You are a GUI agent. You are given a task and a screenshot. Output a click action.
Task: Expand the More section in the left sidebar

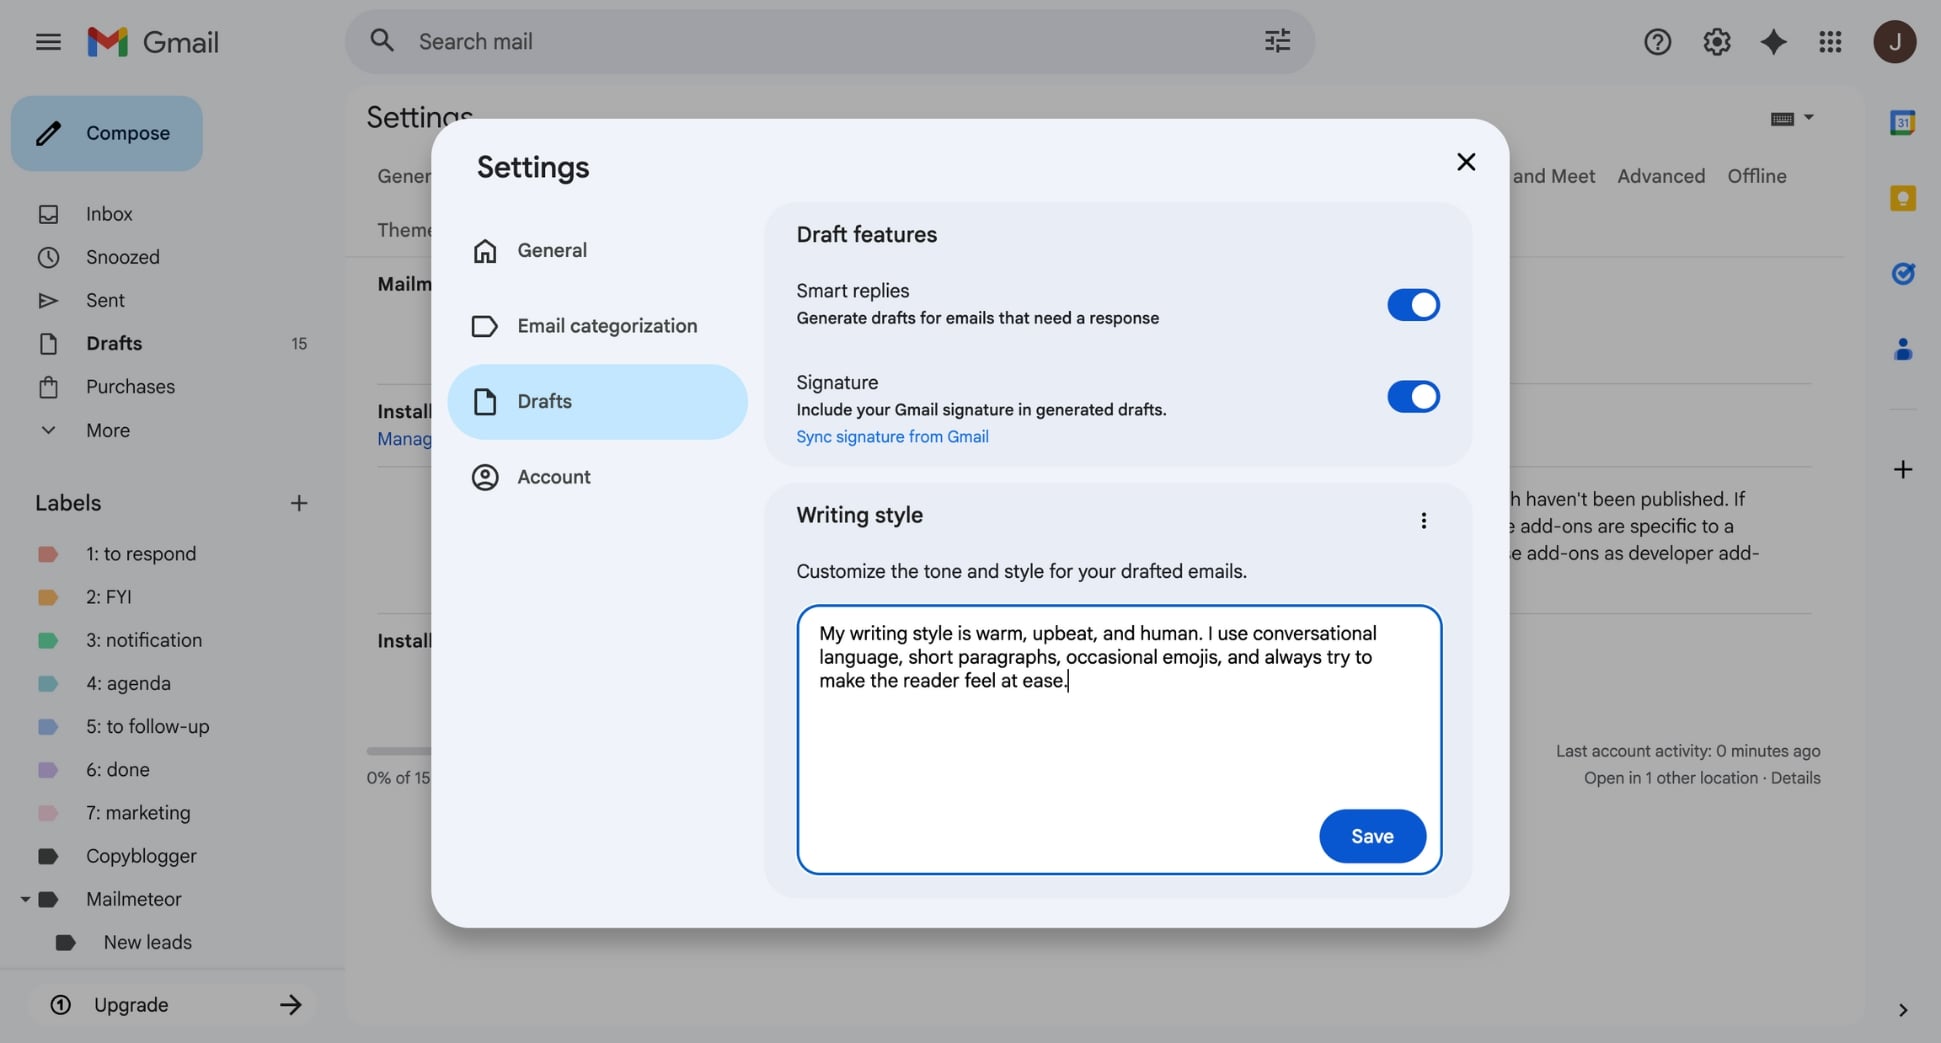106,430
